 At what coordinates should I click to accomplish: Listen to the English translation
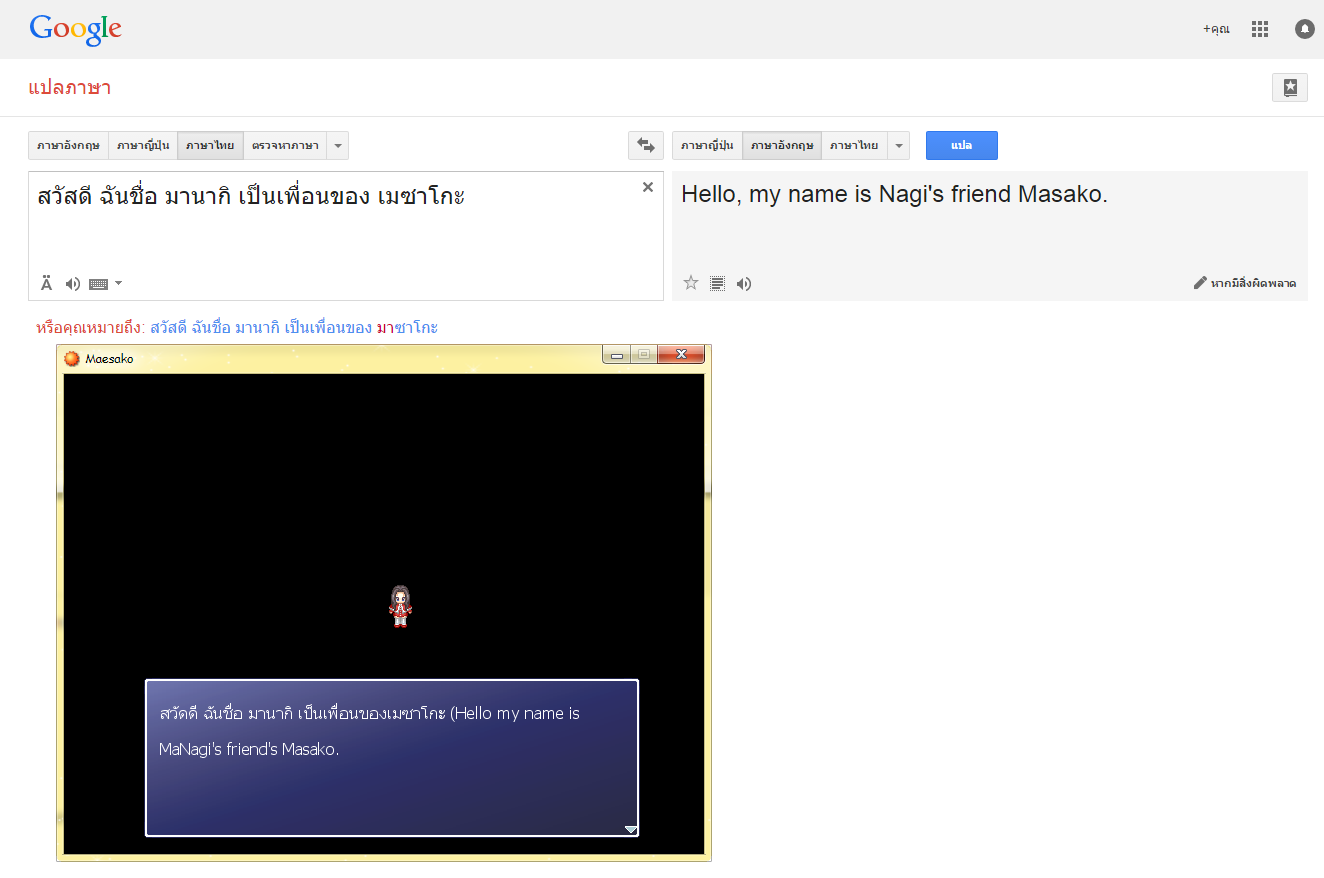(743, 284)
